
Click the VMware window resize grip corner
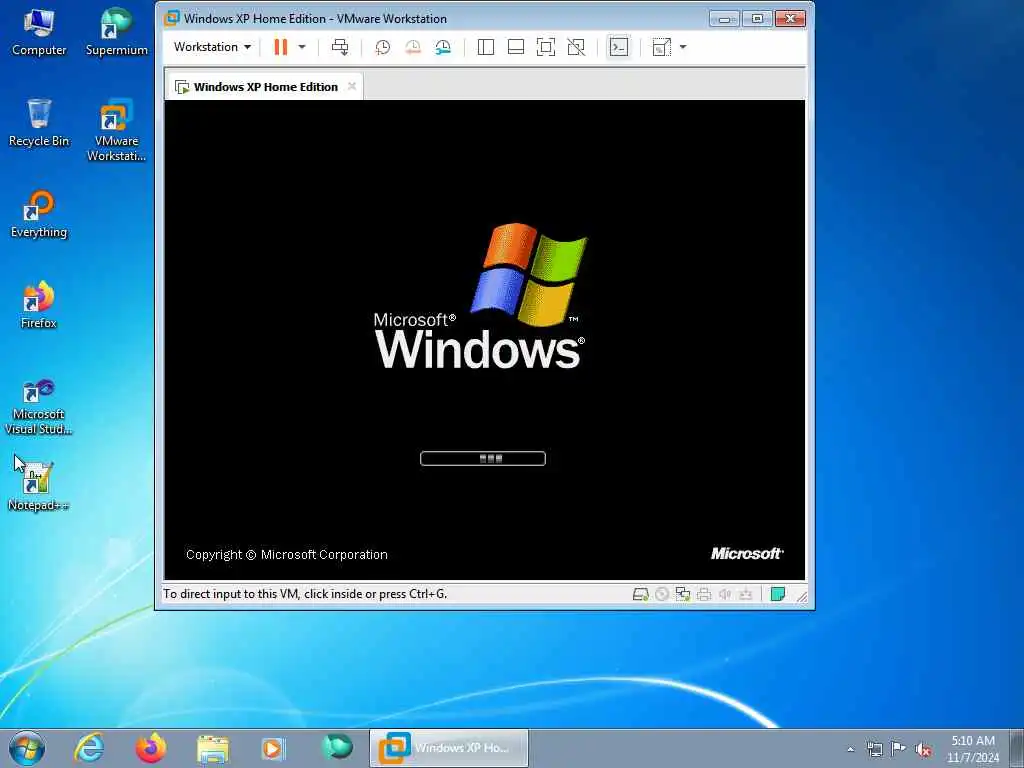(x=802, y=596)
